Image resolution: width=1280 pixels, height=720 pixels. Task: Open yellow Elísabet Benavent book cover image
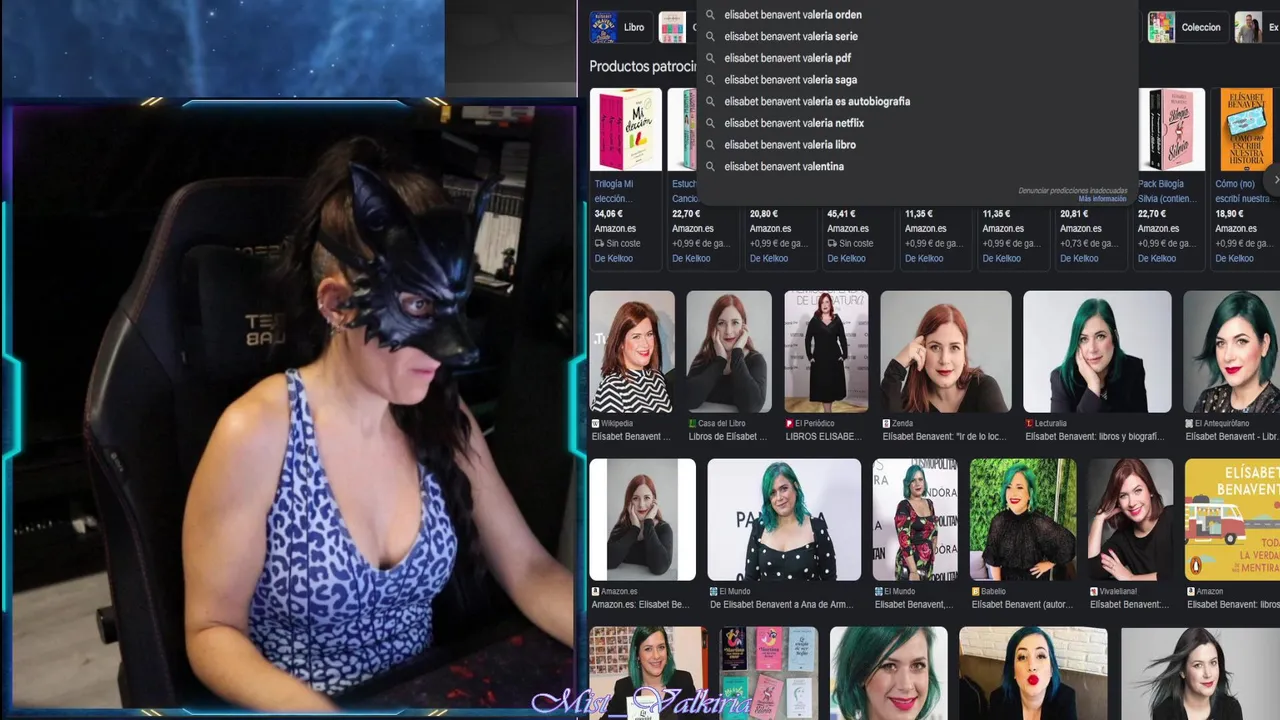[1232, 520]
